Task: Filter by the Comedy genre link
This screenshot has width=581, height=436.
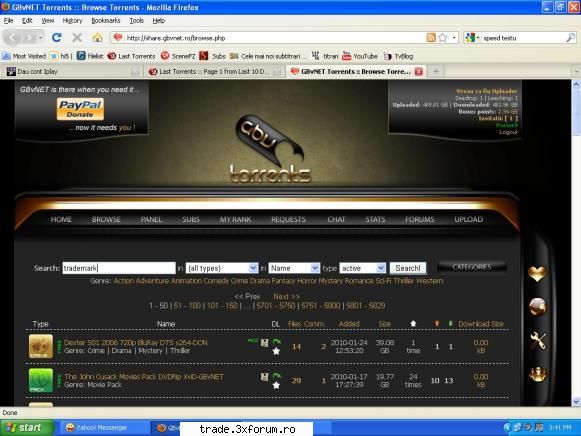Action: pyautogui.click(x=216, y=281)
